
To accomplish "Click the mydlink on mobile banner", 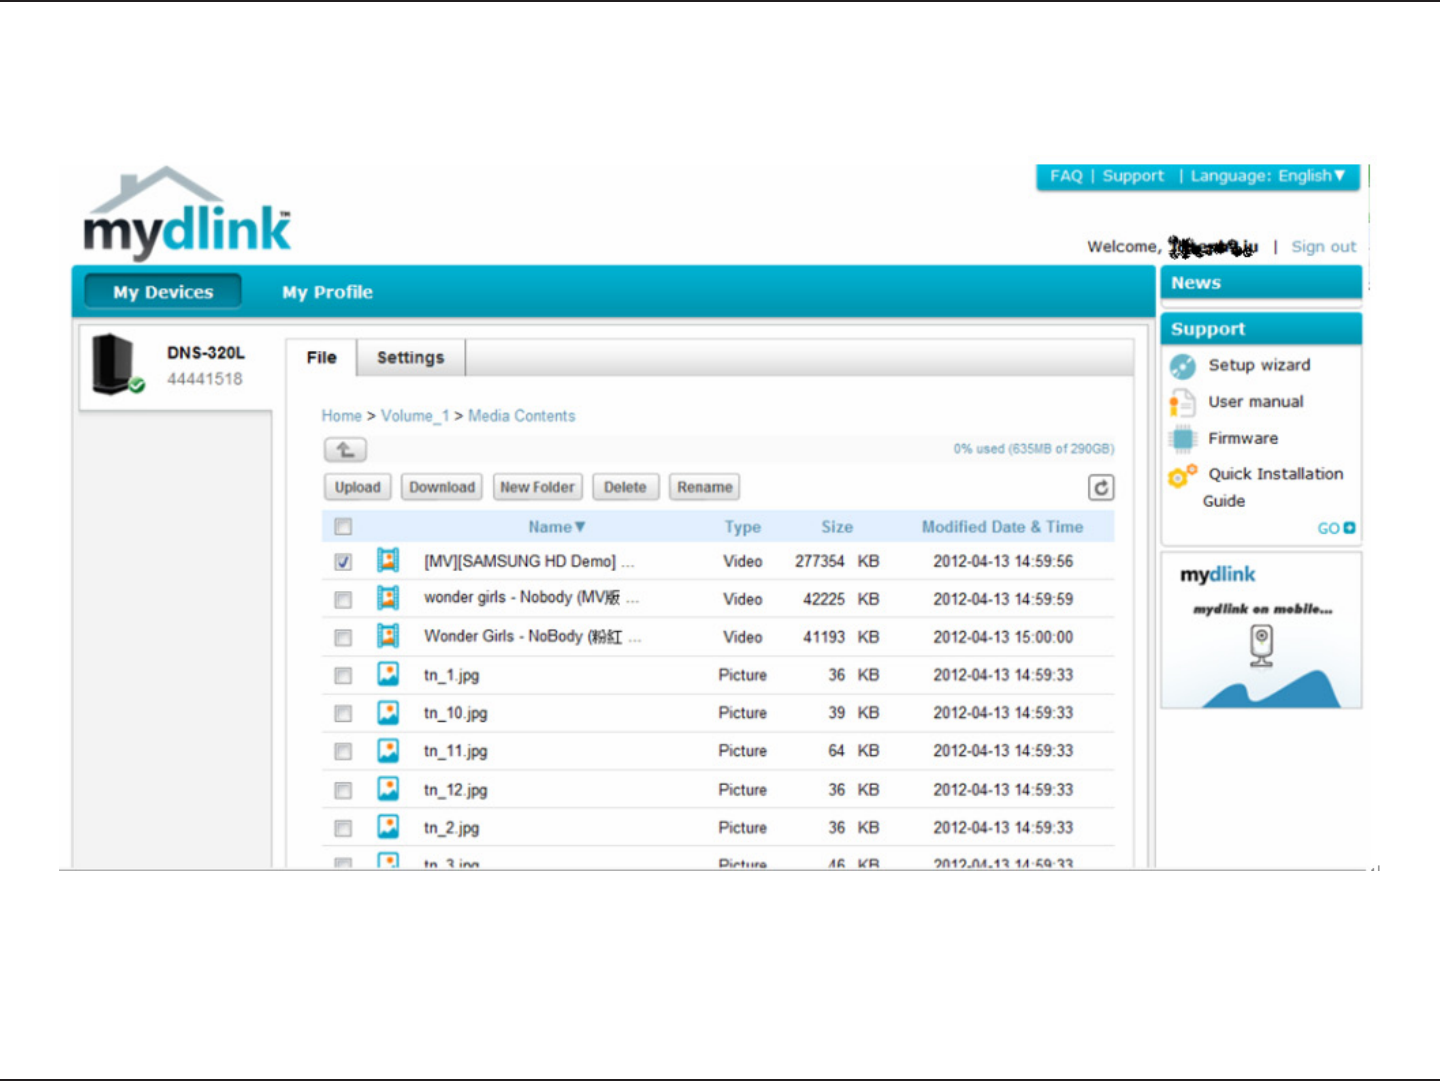I will click(1261, 631).
